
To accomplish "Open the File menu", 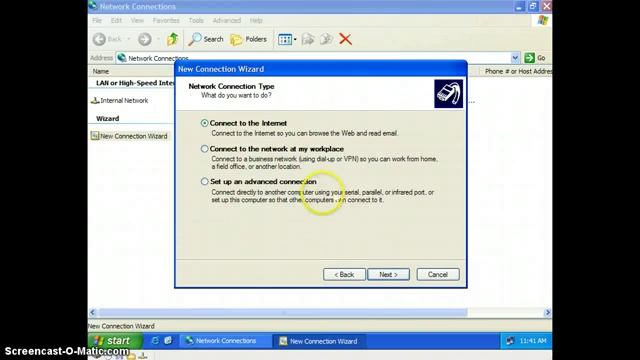I will pos(97,20).
